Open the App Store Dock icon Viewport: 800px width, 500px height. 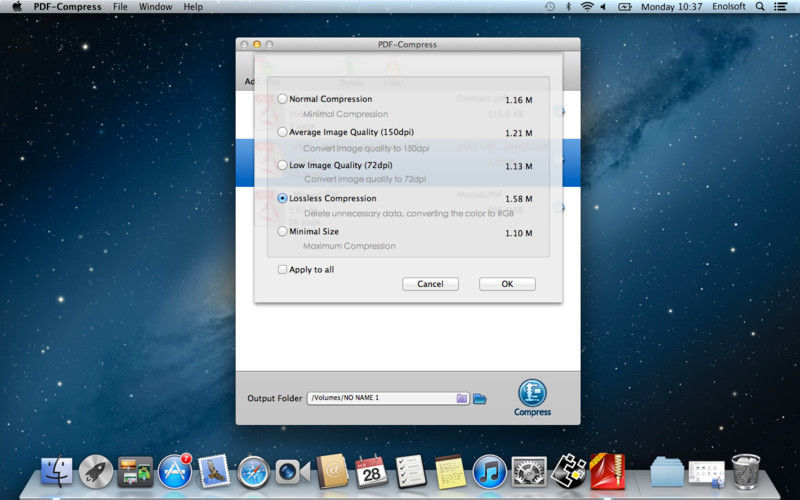174,472
